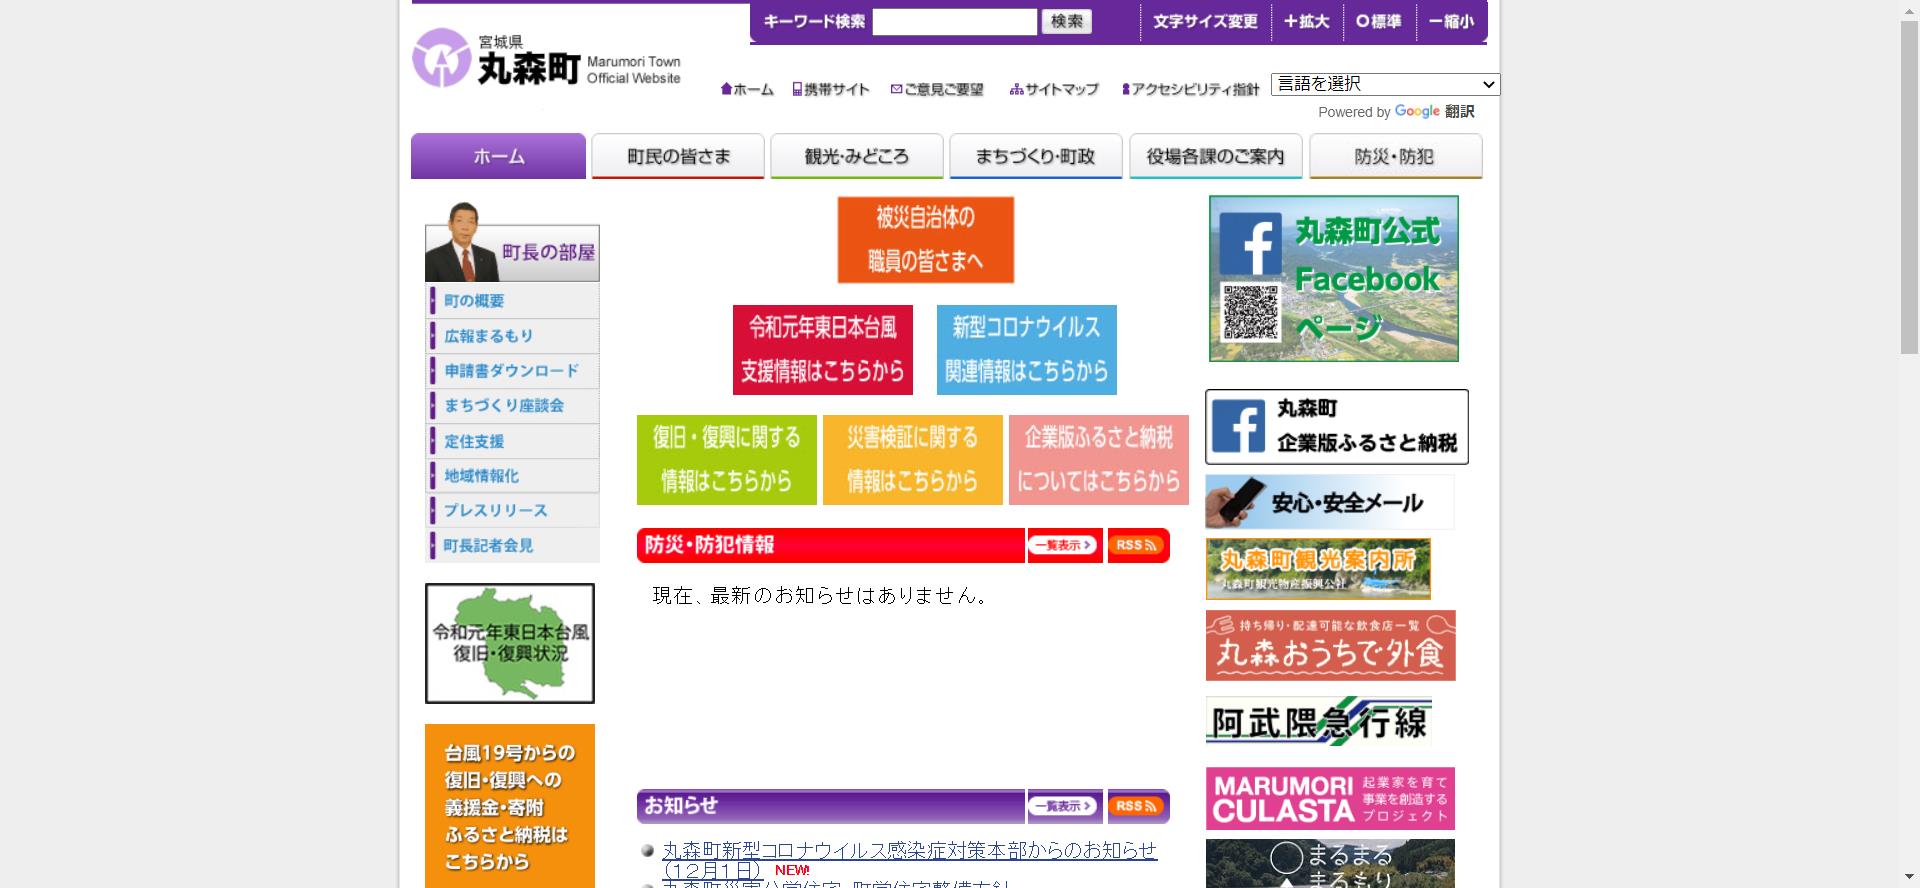1920x888 pixels.
Task: Click the 防災・防犯情報 RSS icon
Action: (x=1138, y=545)
